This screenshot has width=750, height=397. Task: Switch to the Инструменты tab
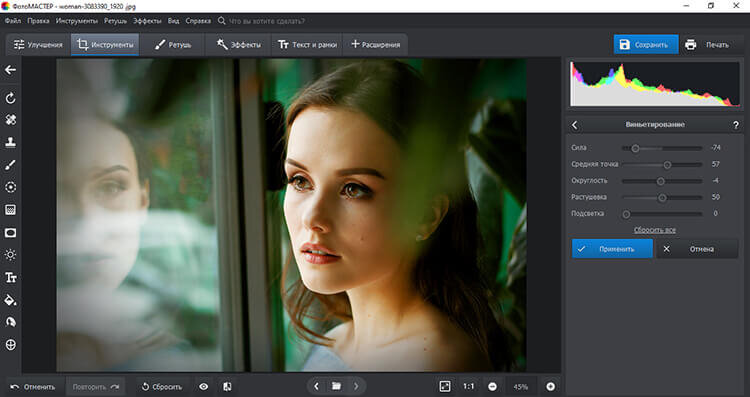point(105,44)
